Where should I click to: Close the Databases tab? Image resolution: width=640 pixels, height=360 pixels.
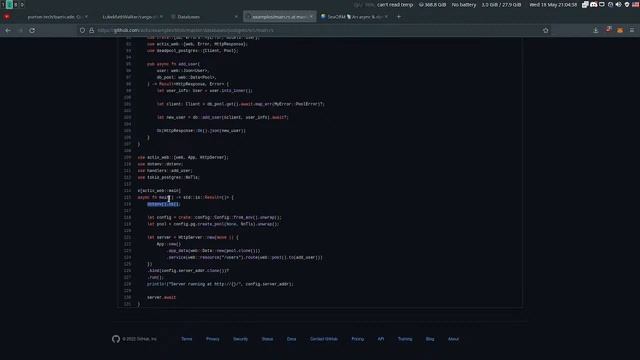236,17
